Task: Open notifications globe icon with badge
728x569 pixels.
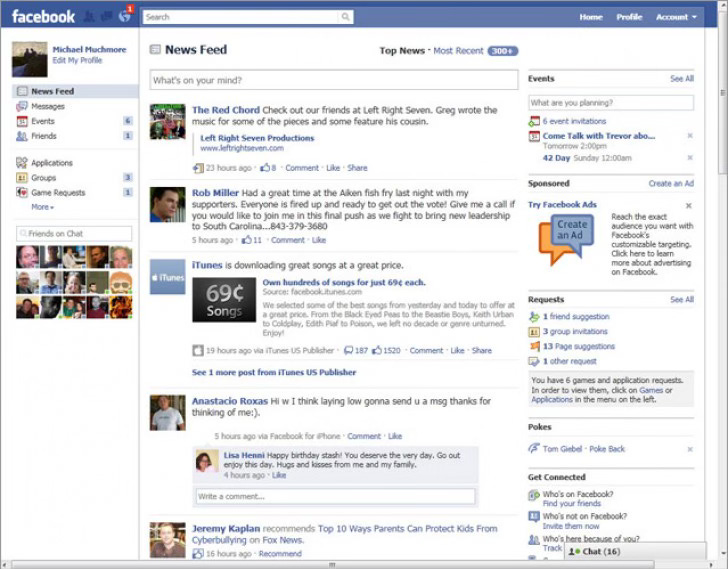Action: 124,17
